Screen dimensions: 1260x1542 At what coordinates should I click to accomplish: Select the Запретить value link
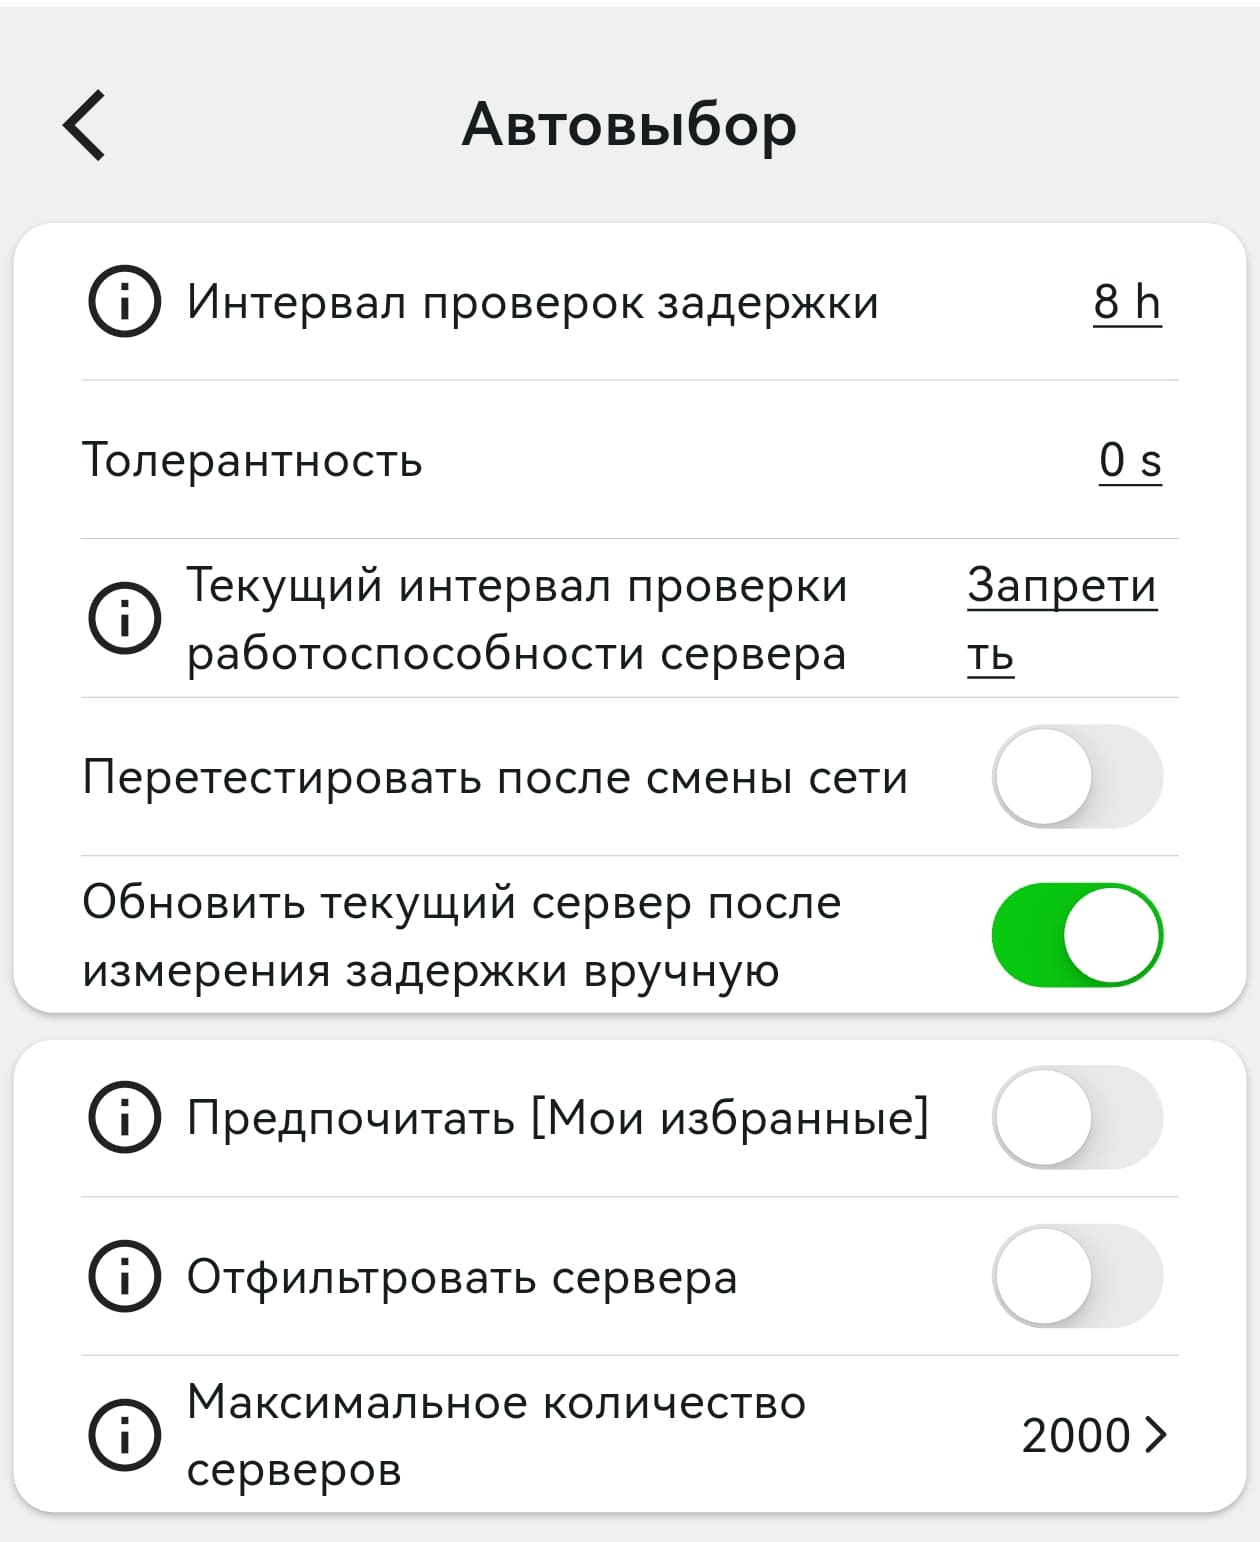1063,618
